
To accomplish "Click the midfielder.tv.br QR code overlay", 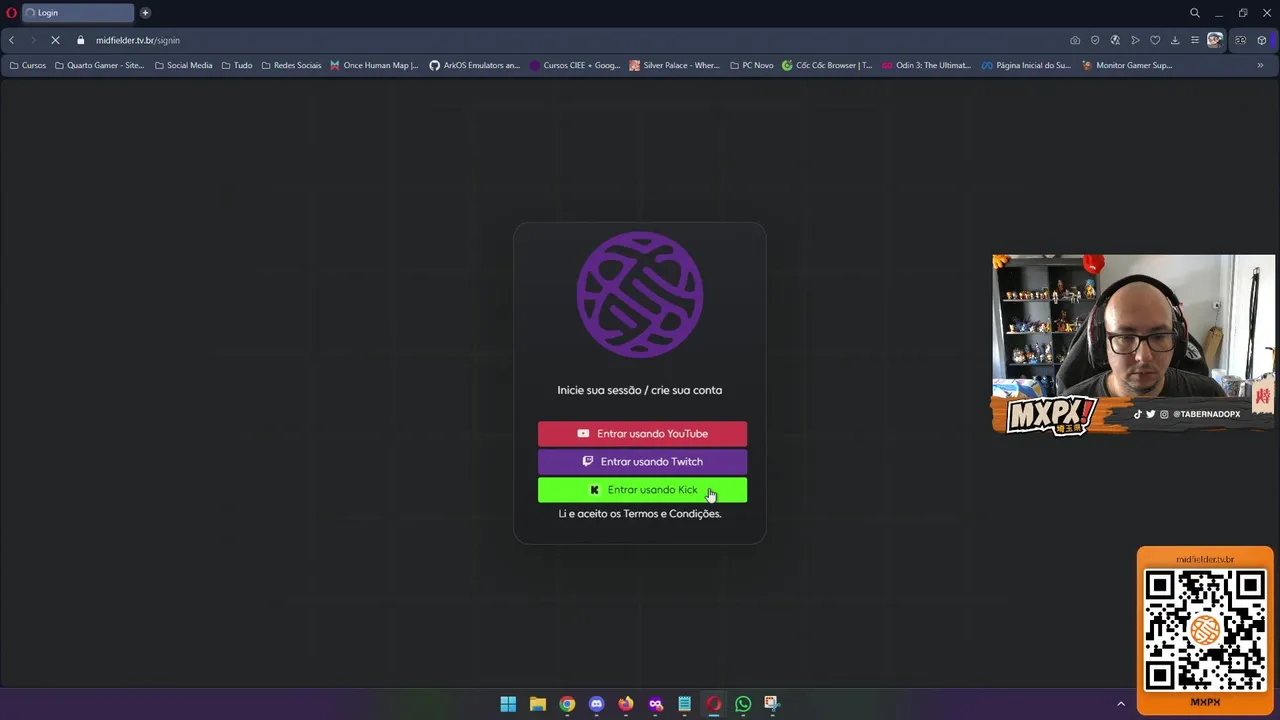I will [1205, 630].
